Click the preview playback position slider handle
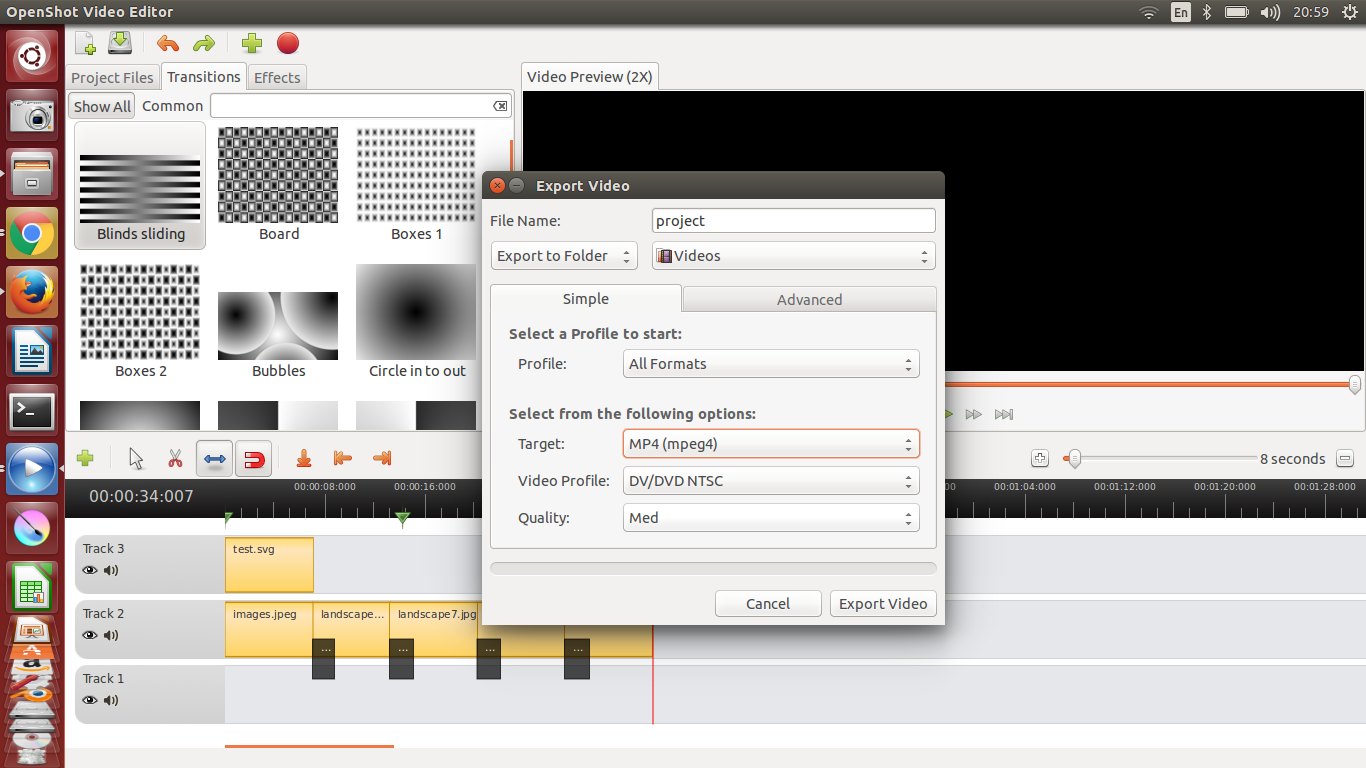The width and height of the screenshot is (1366, 768). point(1355,384)
